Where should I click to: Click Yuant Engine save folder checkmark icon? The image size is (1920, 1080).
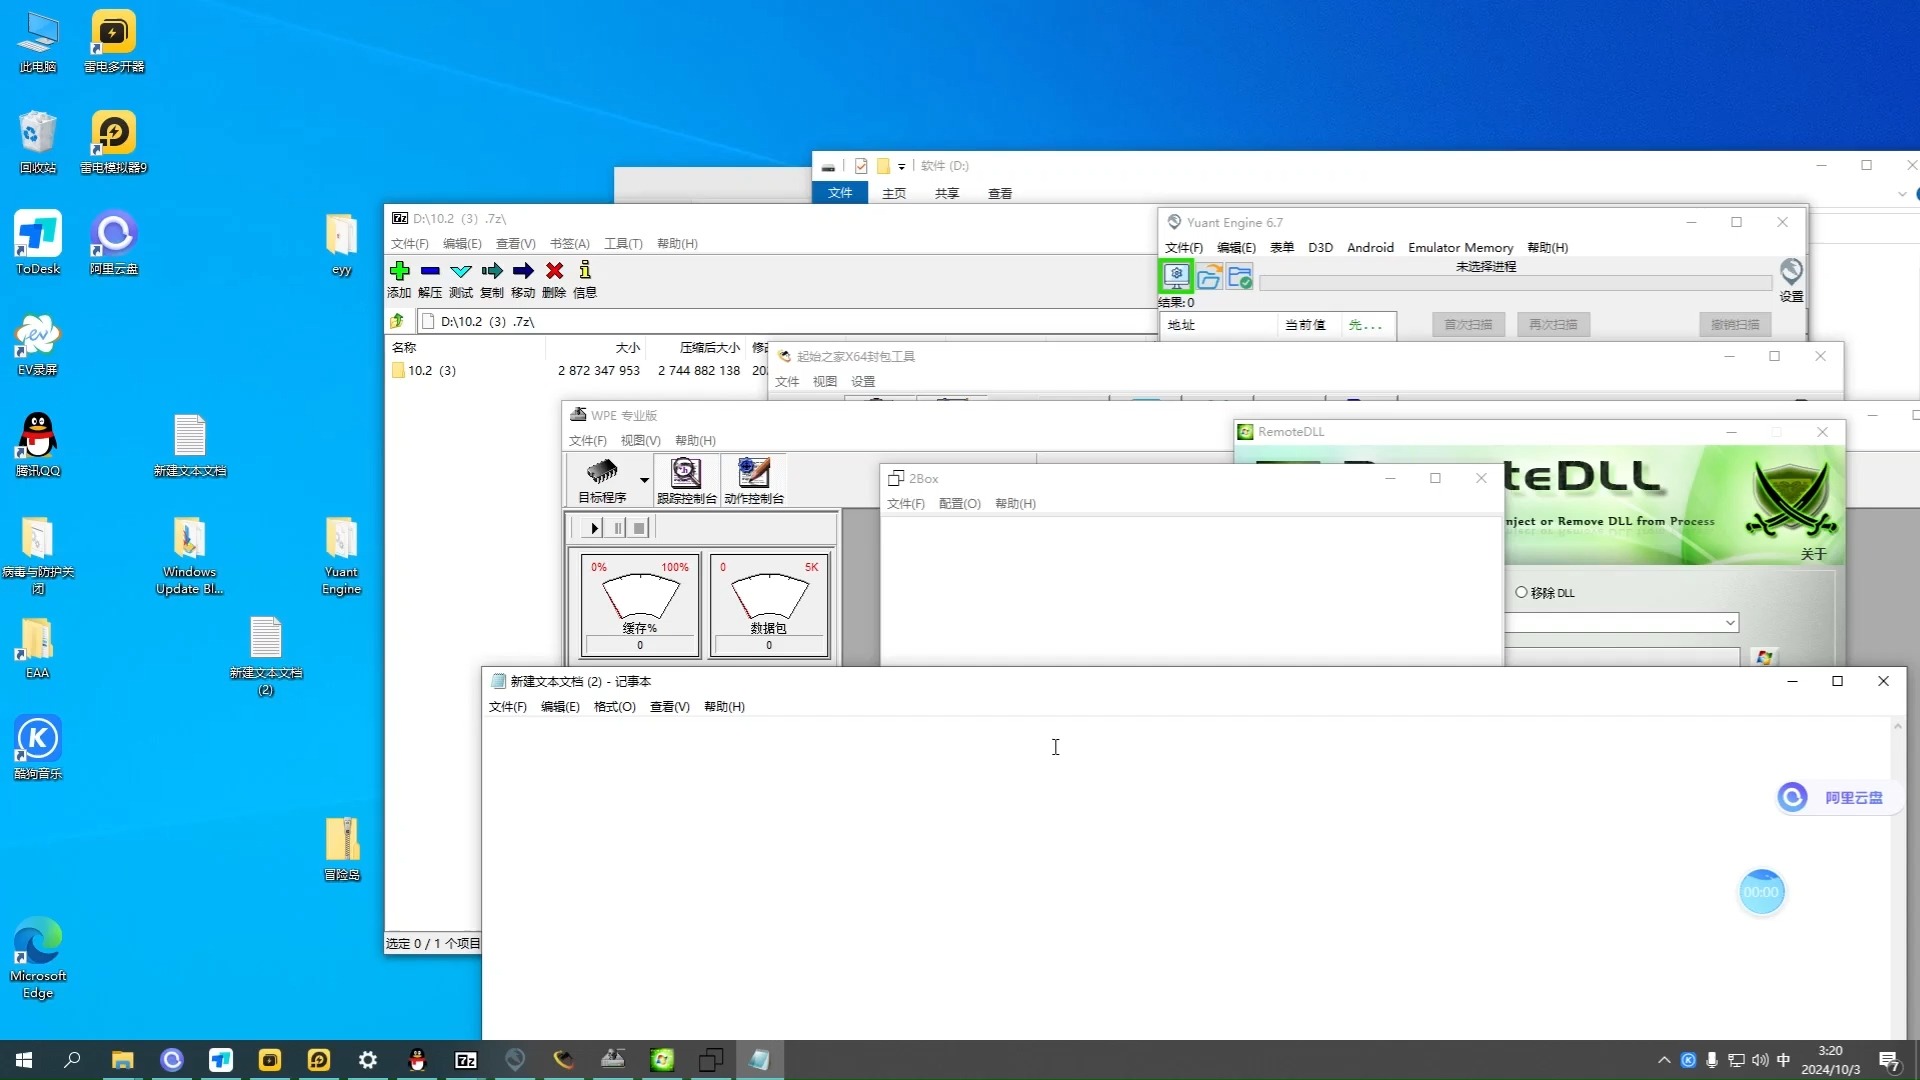(1240, 277)
